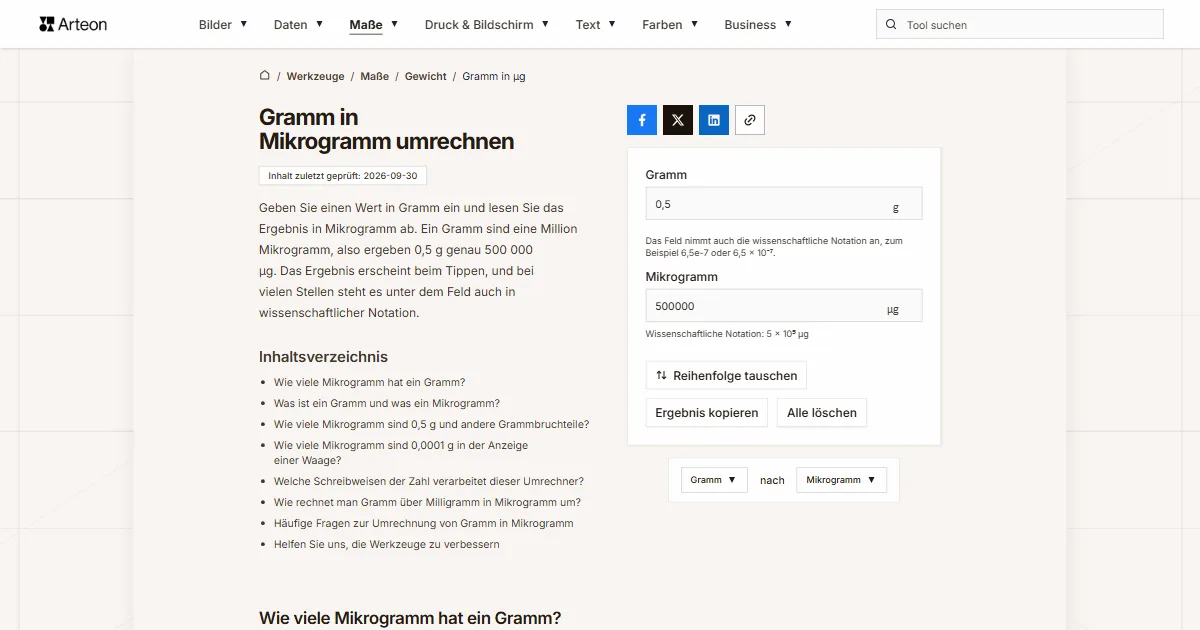Screen dimensions: 1200x630
Task: Share the page on LinkedIn
Action: click(x=714, y=120)
